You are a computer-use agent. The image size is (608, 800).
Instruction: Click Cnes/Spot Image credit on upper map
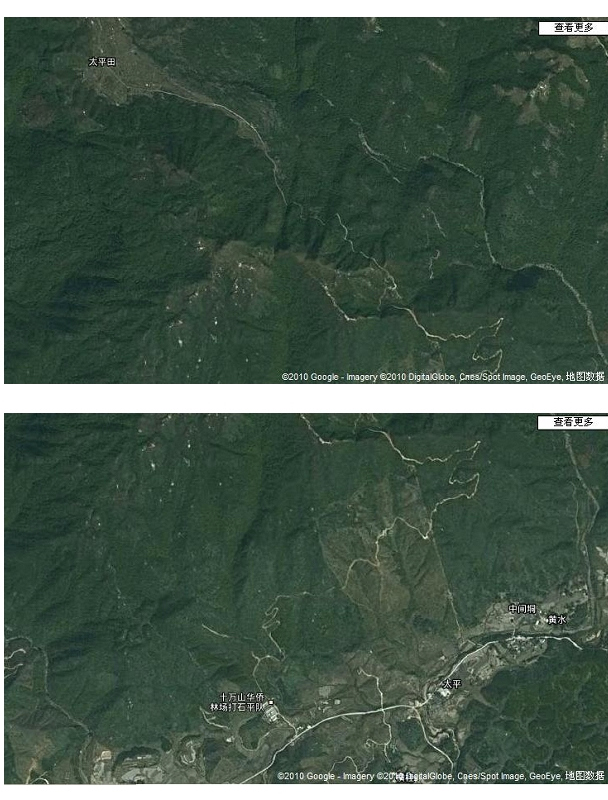point(493,377)
